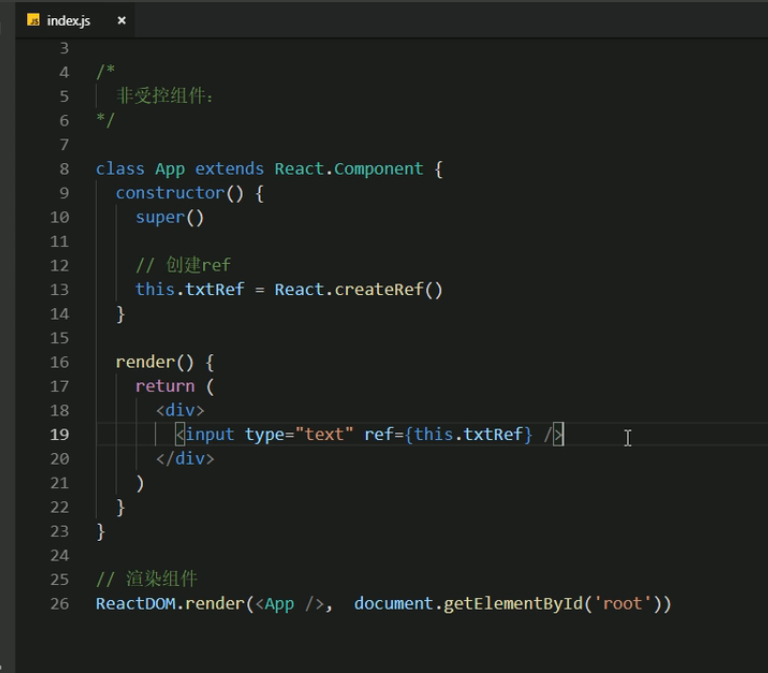Click line number 13 in the gutter
Viewport: 768px width, 673px height.
coord(59,289)
